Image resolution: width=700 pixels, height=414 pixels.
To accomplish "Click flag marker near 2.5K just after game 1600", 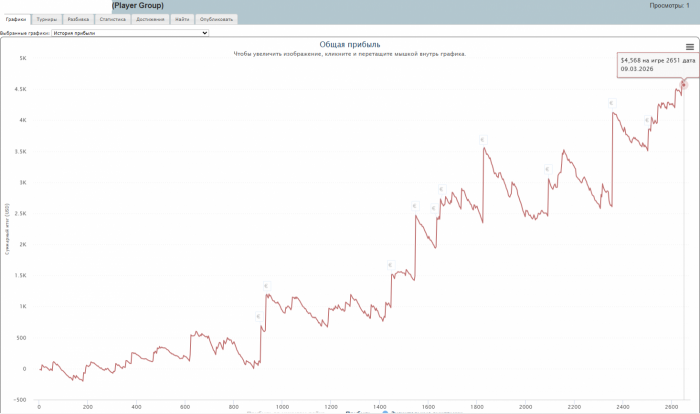I will click(x=433, y=208).
